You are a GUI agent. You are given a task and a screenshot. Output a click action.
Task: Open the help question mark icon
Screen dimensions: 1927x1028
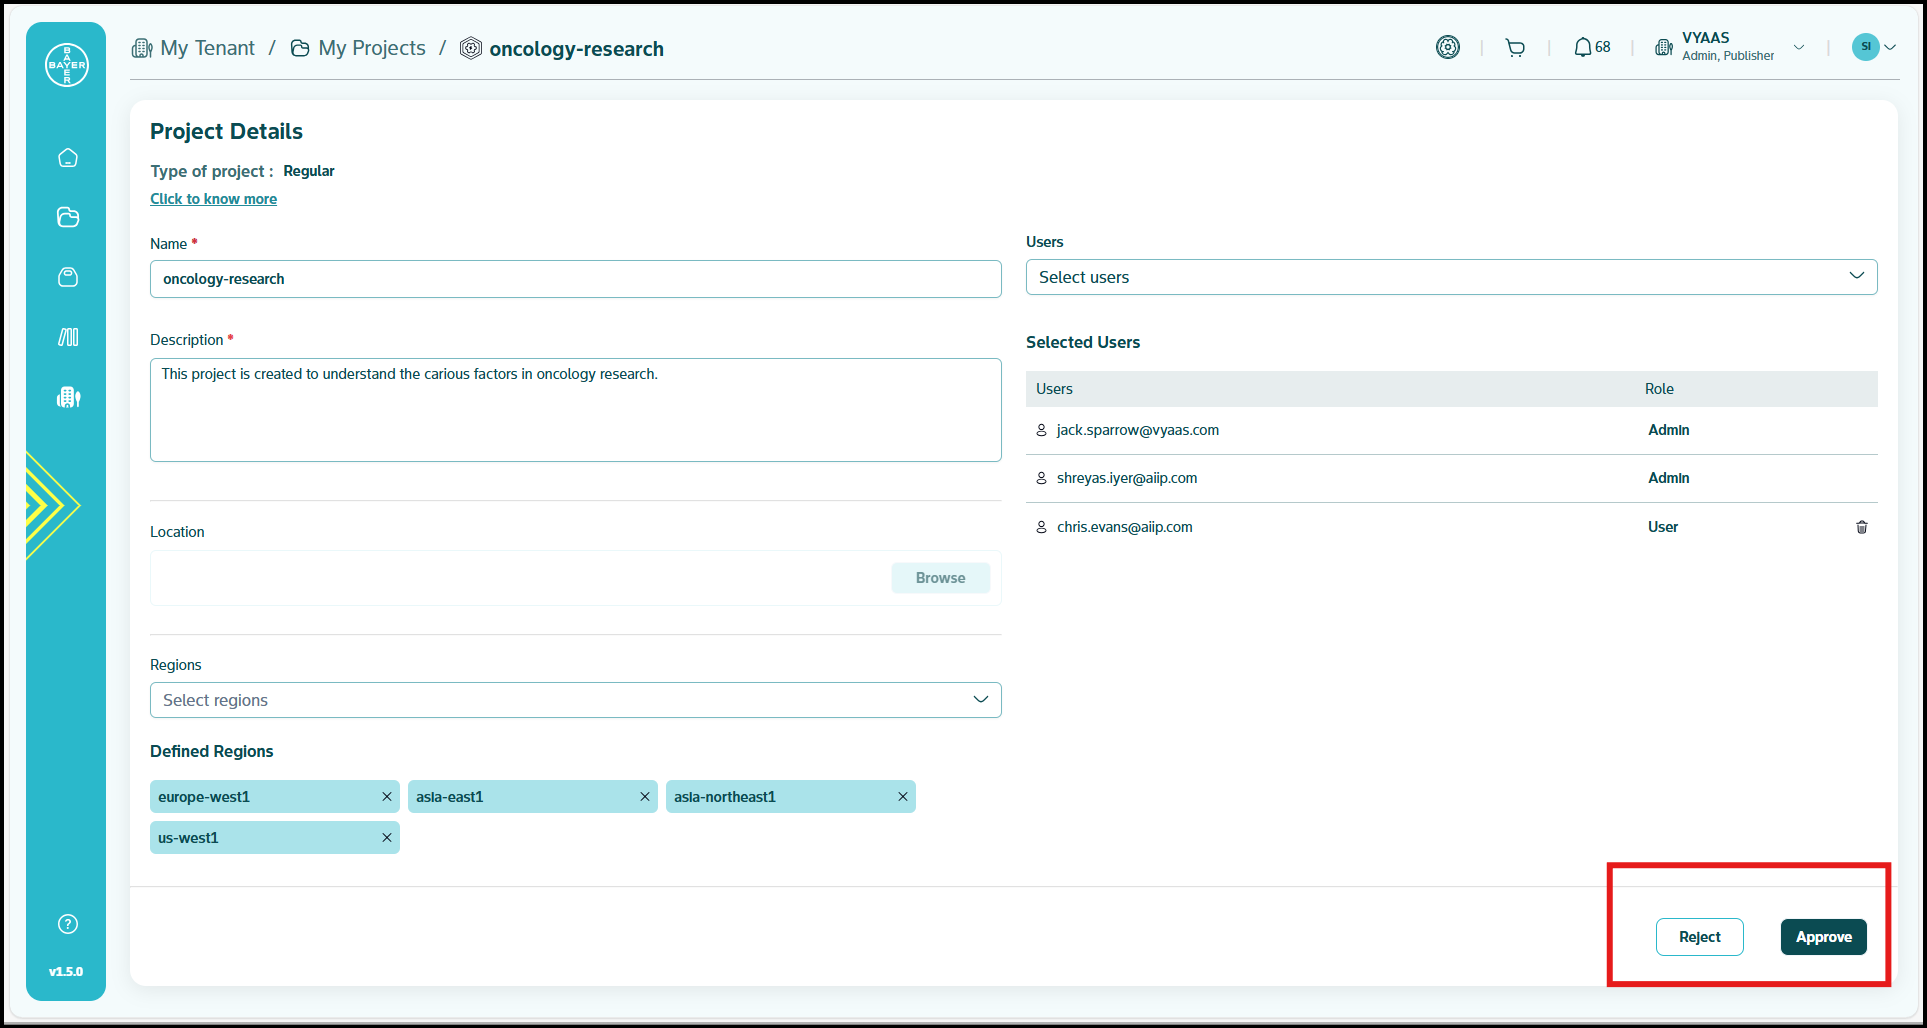[68, 924]
